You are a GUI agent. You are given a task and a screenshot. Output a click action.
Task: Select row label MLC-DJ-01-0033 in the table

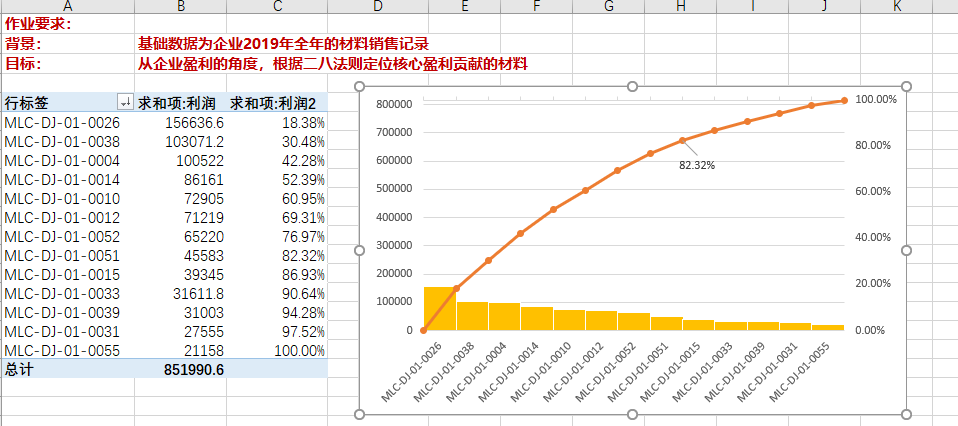pos(62,294)
